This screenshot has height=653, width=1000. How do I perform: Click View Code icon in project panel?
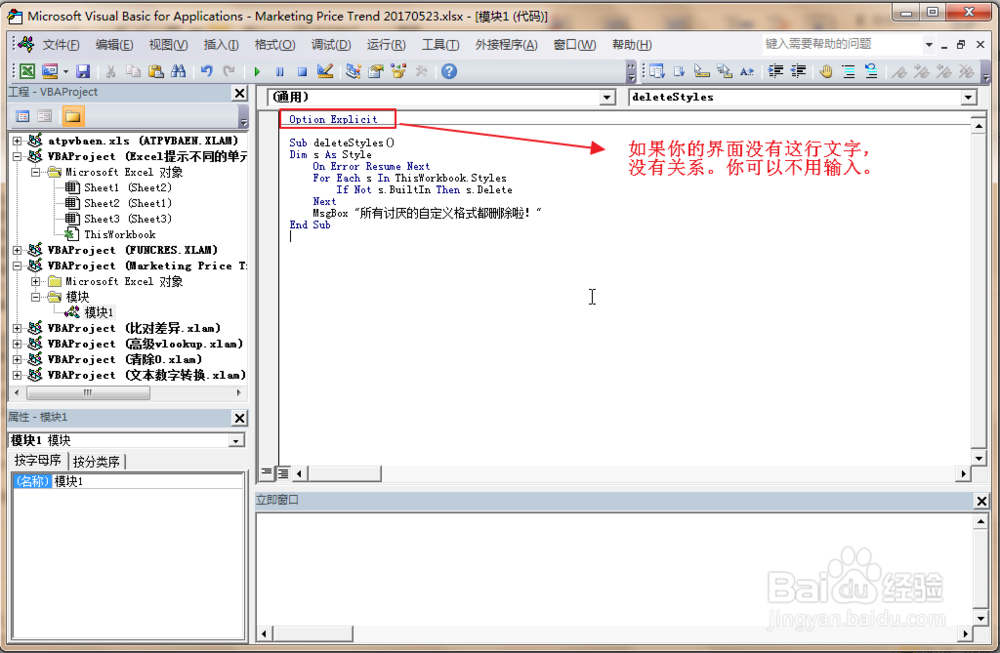coord(23,116)
